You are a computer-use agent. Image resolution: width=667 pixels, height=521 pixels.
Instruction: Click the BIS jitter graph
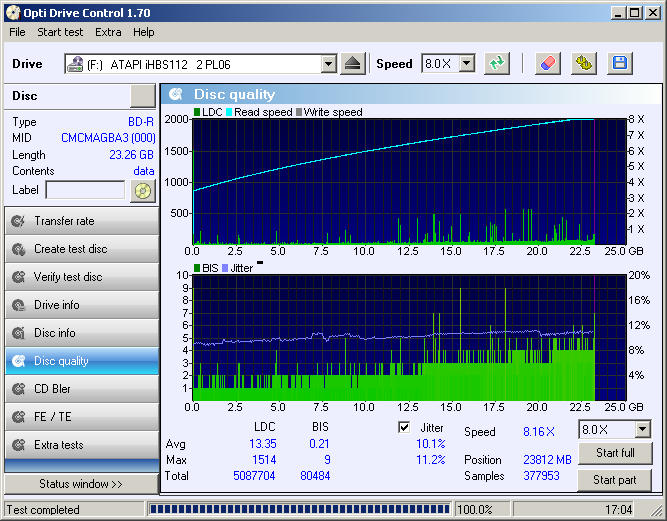409,338
